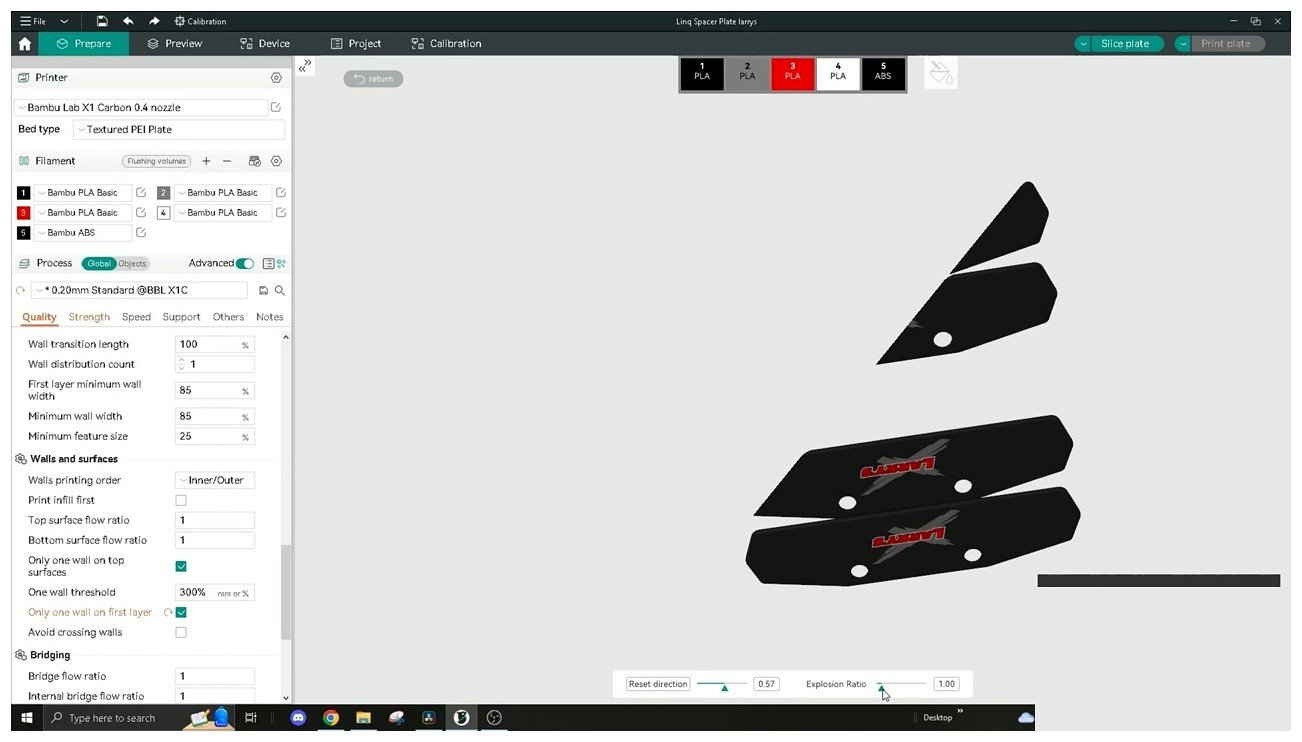Edit filament 2 Bambu PLA Basic preset
Screen dimensions: 1302x742
click(281, 193)
